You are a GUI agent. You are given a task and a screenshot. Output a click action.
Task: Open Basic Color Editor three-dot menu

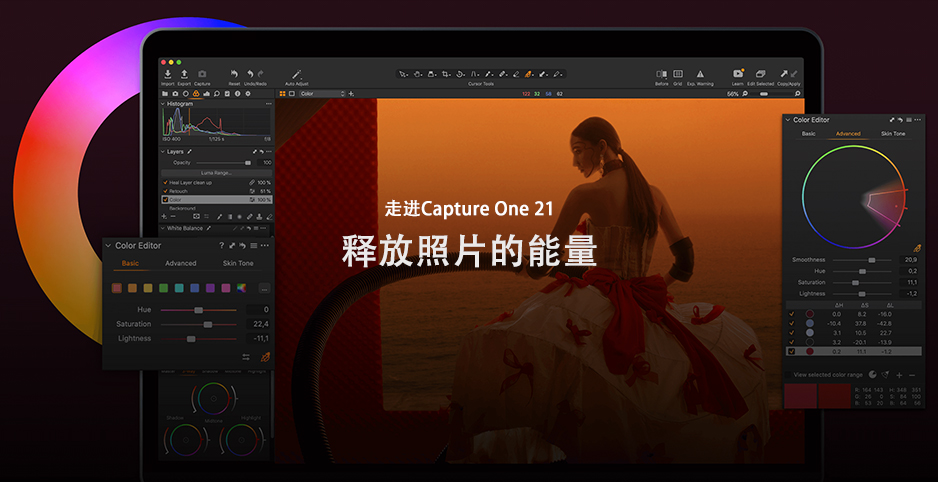265,246
